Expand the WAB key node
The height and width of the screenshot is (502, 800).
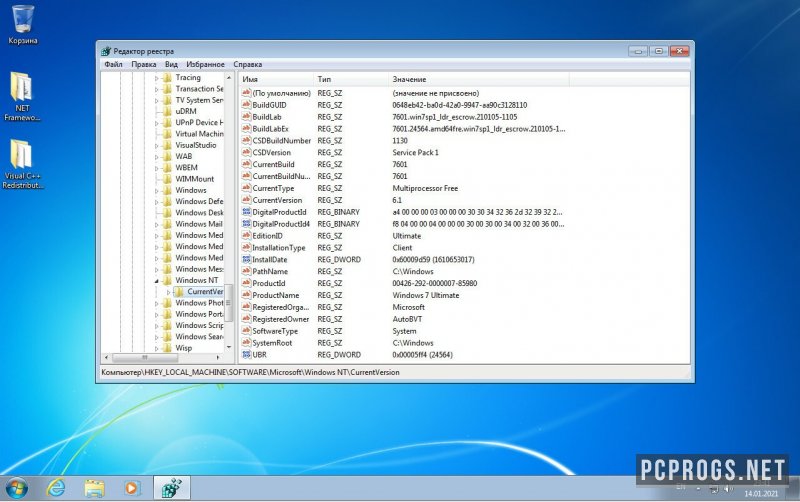(157, 157)
